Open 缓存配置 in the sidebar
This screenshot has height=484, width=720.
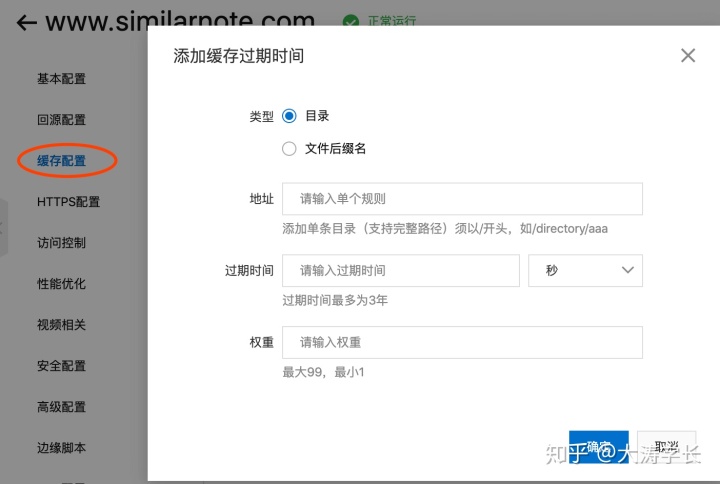click(62, 161)
